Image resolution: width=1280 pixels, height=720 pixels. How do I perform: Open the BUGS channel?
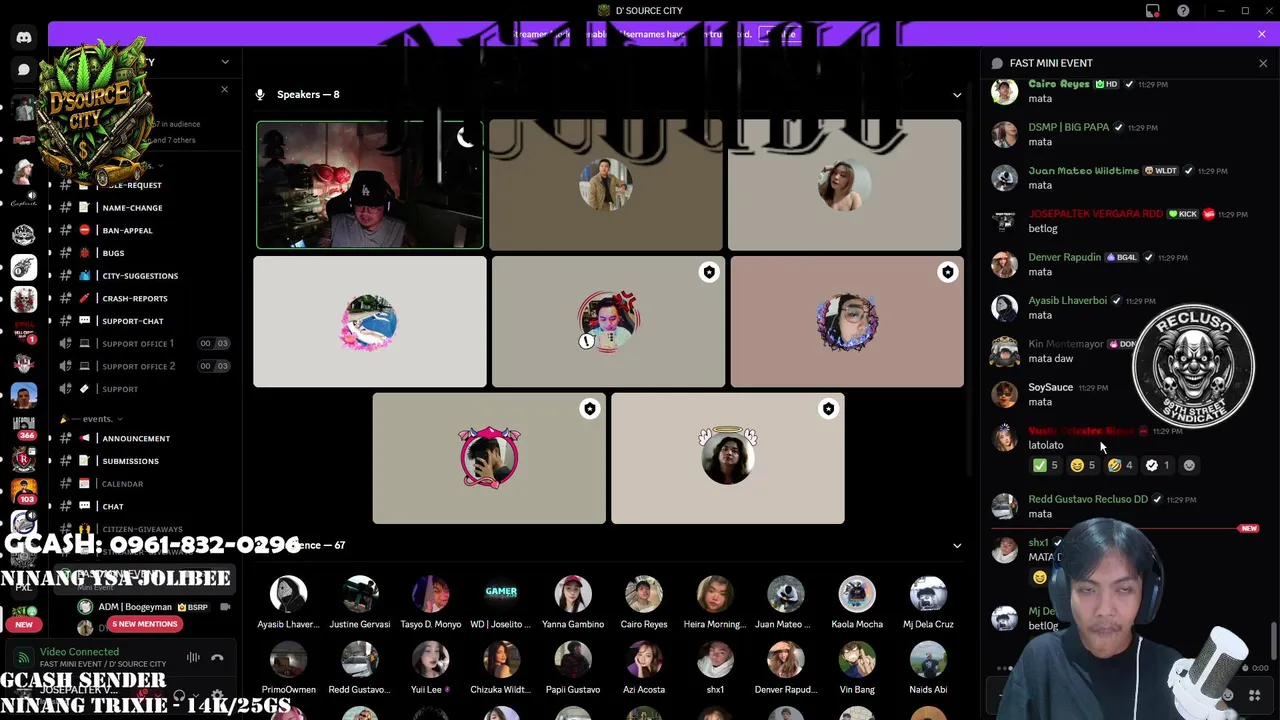coord(113,253)
